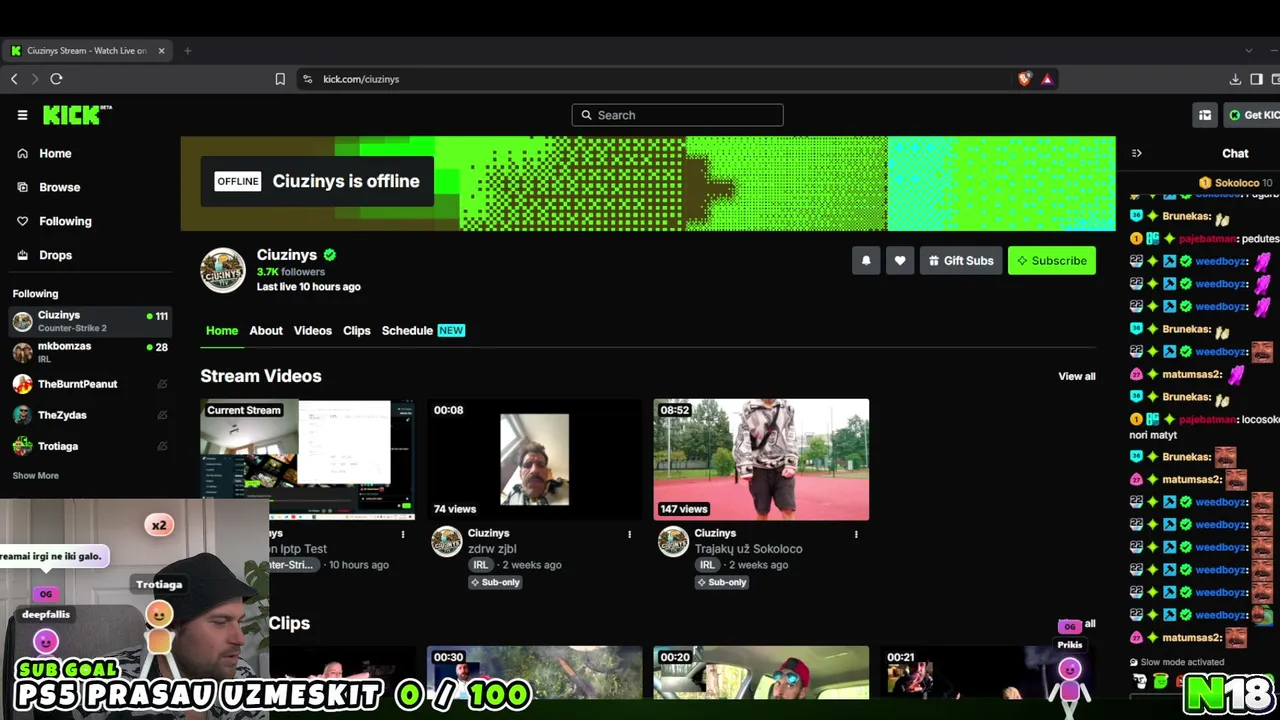The width and height of the screenshot is (1280, 720).
Task: Reload the page with the refresh icon
Action: pyautogui.click(x=56, y=79)
